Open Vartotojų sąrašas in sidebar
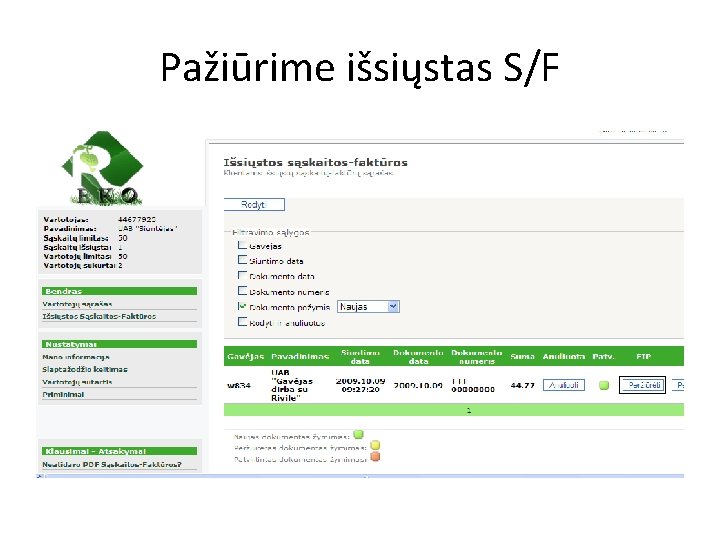This screenshot has height=540, width=720. pyautogui.click(x=77, y=304)
